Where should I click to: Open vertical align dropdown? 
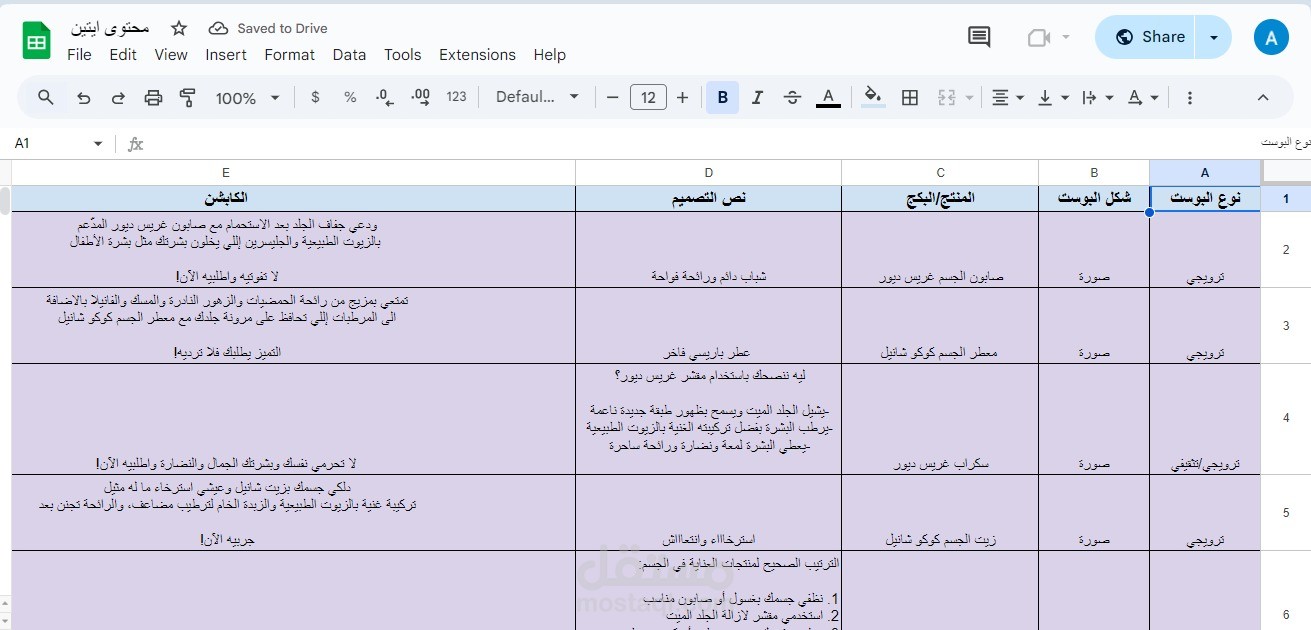[x=1053, y=97]
